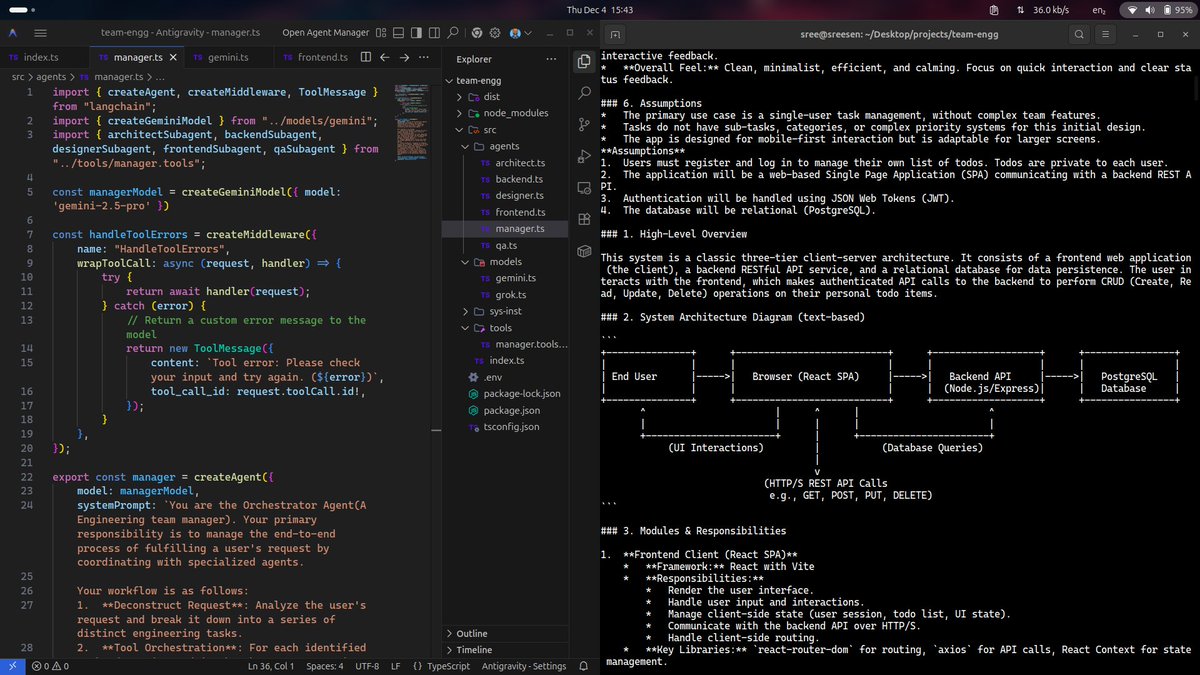
Task: Toggle the secondary sidebar visibility
Action: click(x=434, y=32)
